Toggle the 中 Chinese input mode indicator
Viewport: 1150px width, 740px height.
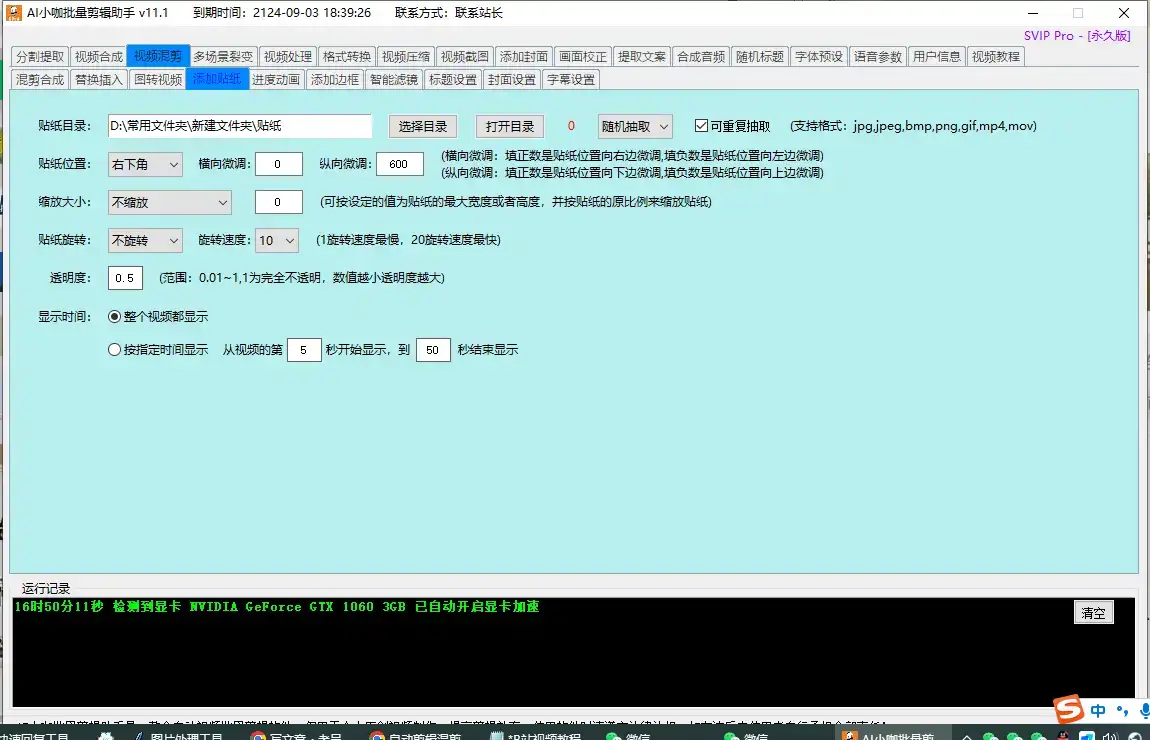(x=1099, y=711)
